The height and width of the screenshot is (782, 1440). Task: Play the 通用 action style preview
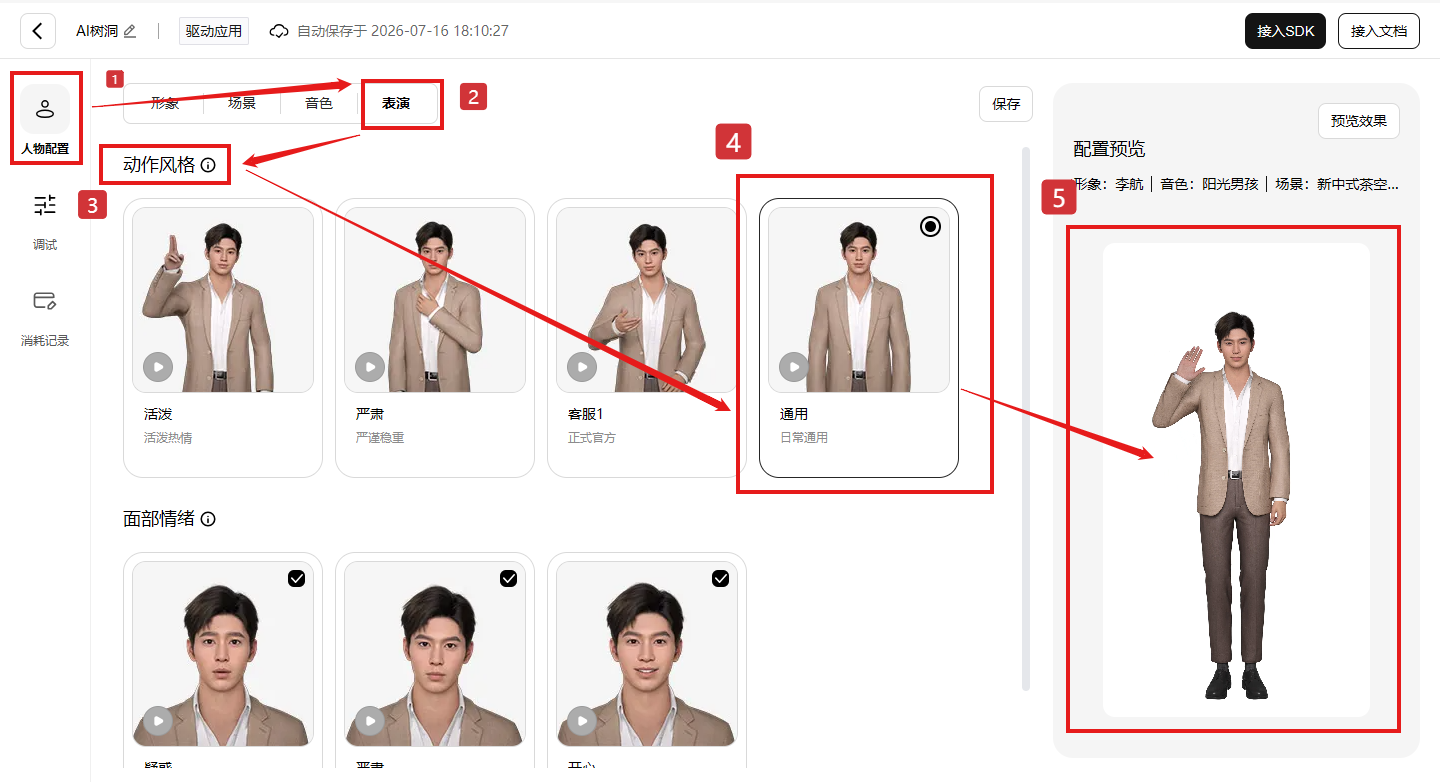[794, 367]
